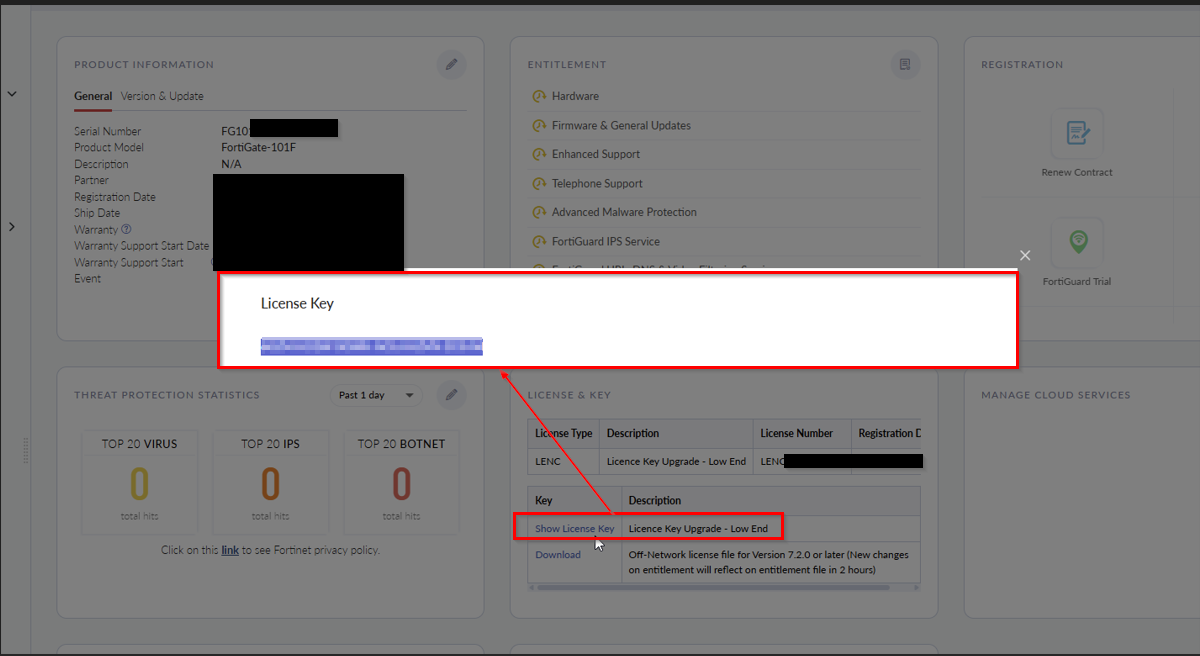Click Advanced Malware Protection text
Image resolution: width=1200 pixels, height=656 pixels.
624,213
